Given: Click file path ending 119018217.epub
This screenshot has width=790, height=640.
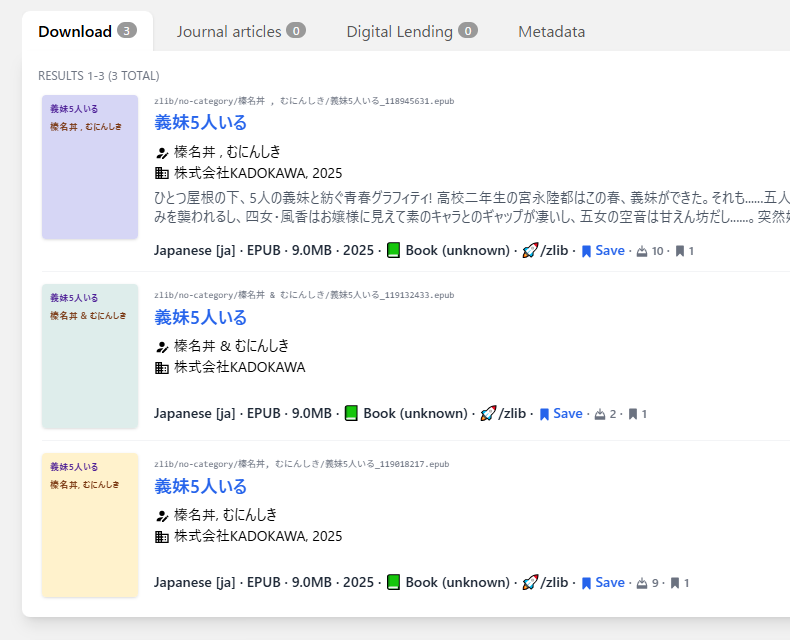Looking at the screenshot, I should (x=302, y=464).
